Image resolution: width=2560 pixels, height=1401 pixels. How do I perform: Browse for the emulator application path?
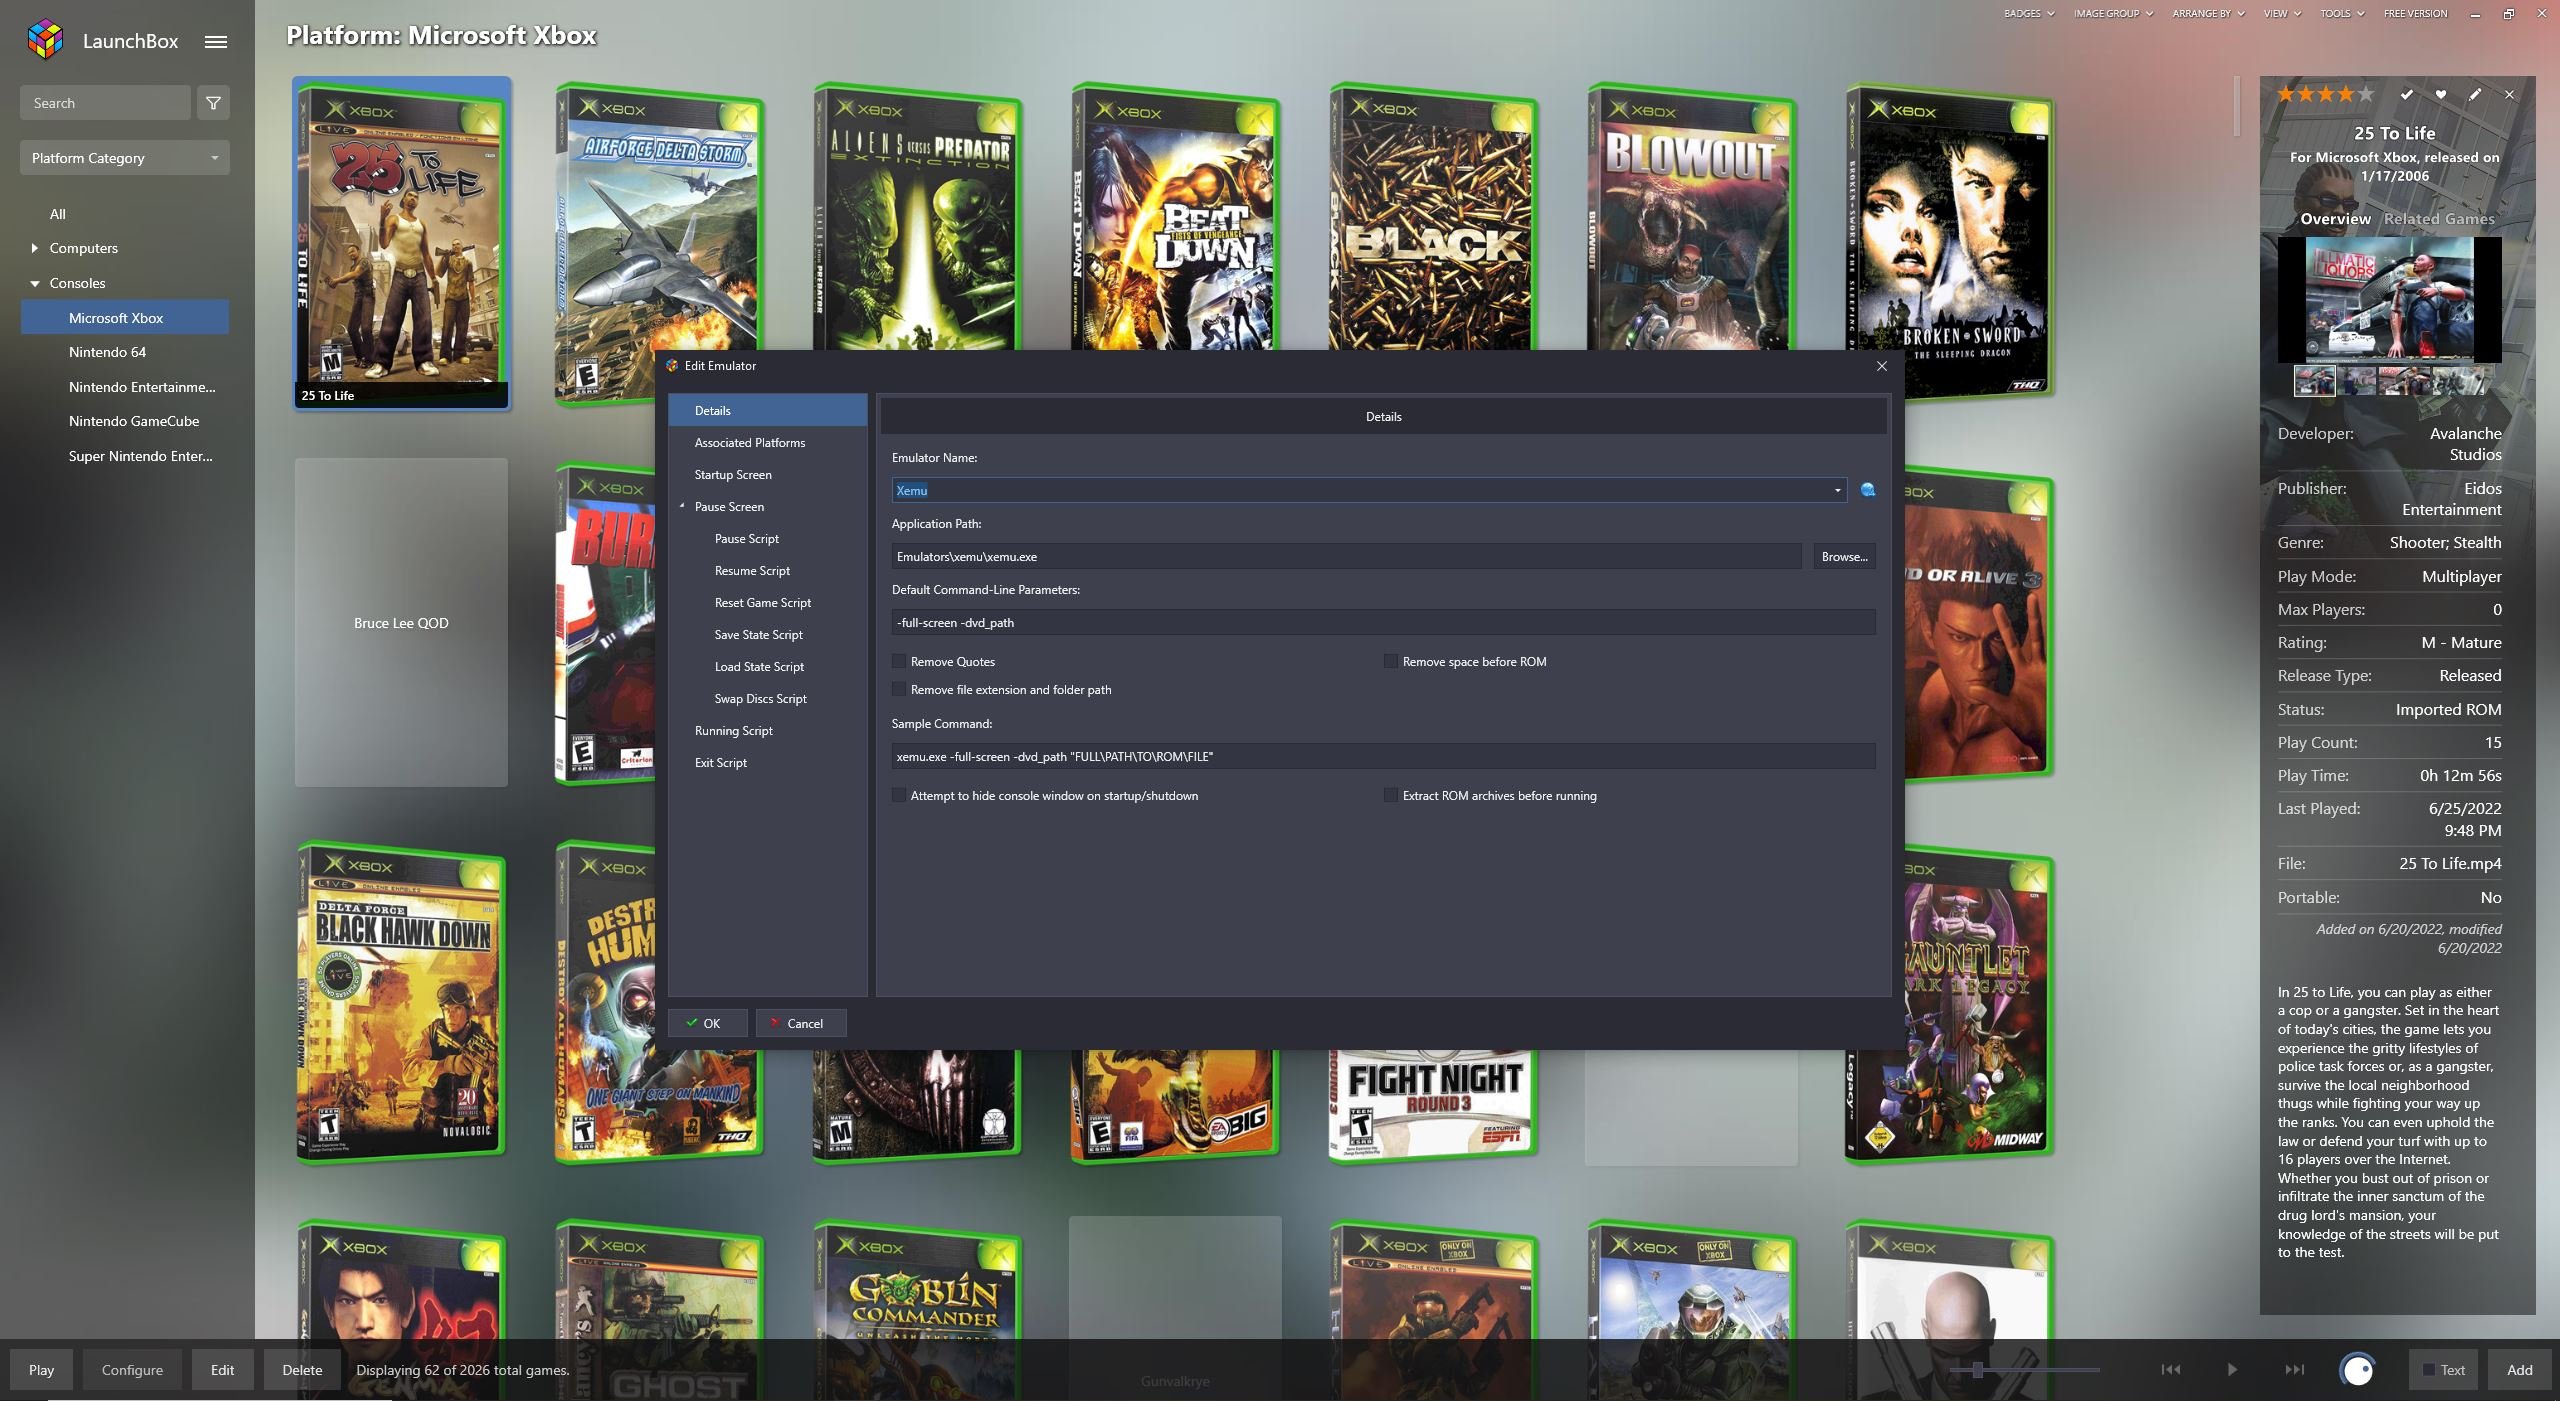point(1844,556)
